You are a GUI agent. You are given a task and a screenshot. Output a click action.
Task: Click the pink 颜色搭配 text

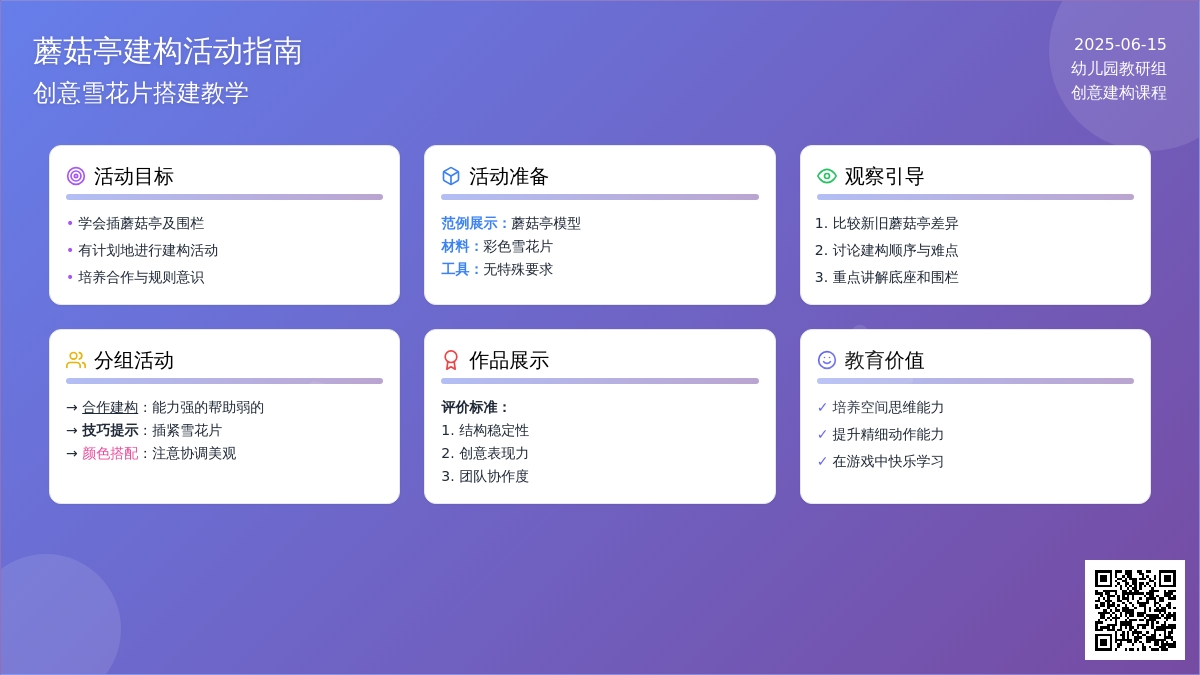coord(110,453)
